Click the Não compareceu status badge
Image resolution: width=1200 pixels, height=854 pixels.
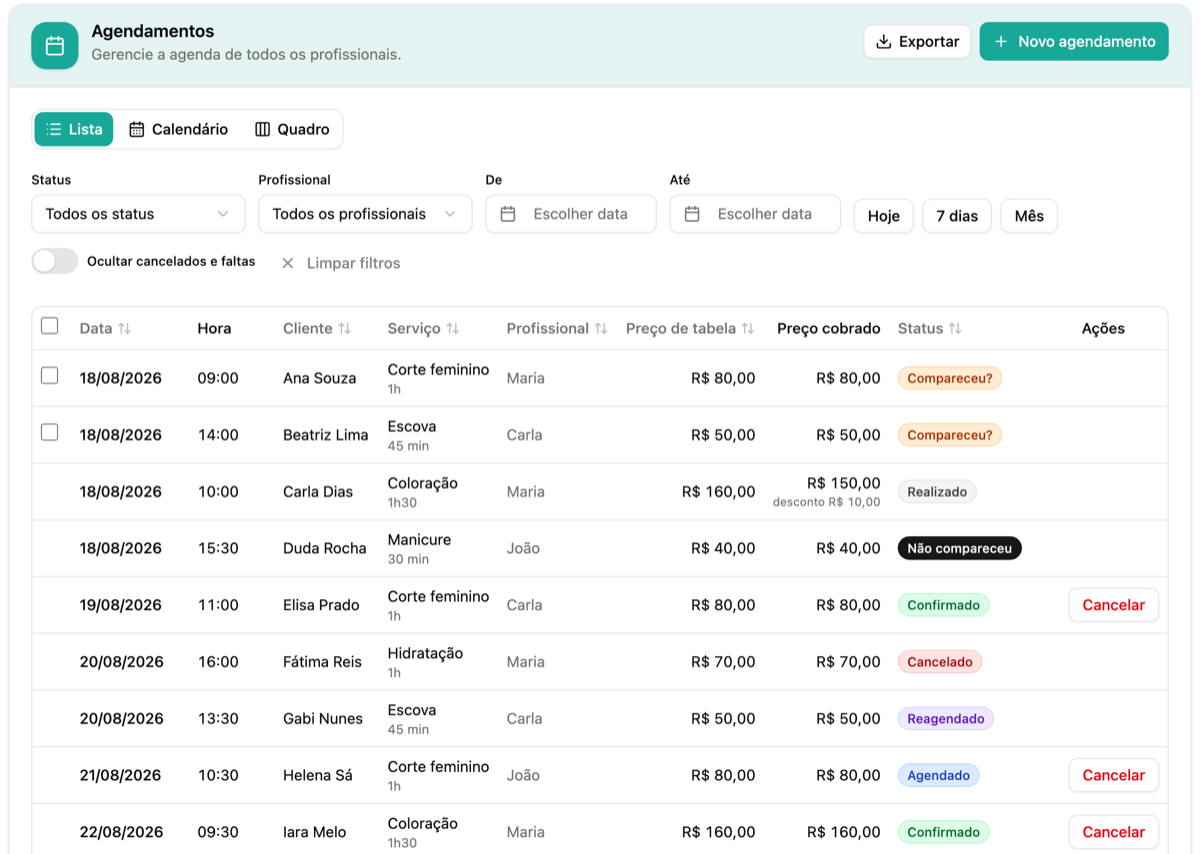point(960,548)
